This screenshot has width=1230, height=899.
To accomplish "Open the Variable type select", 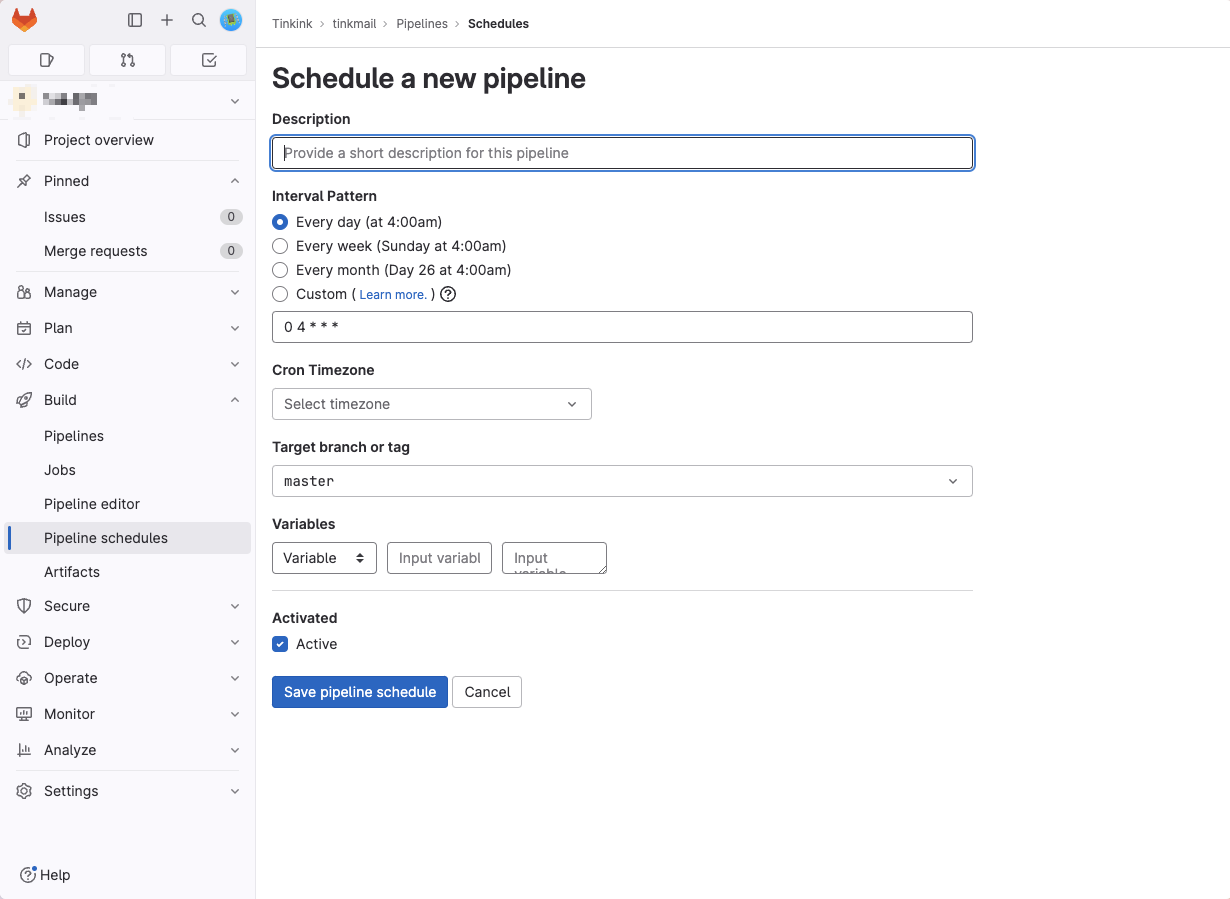I will coord(324,558).
